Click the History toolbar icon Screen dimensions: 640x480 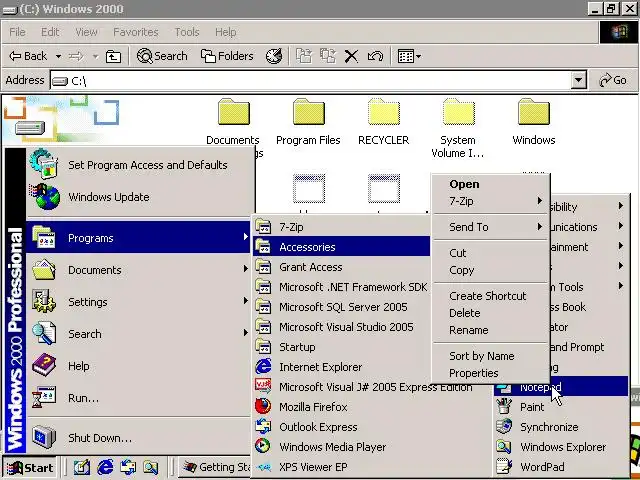(x=273, y=56)
